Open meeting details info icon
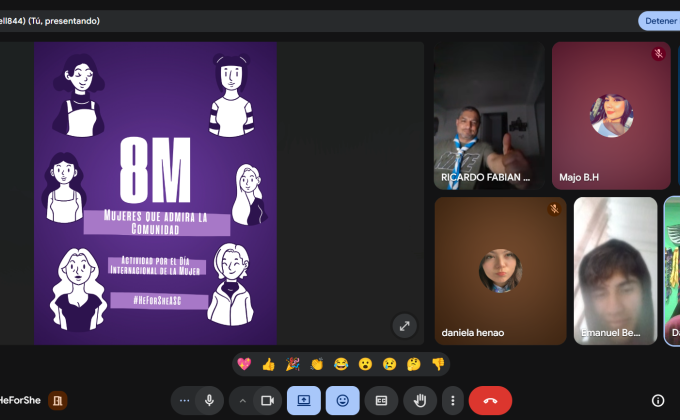The height and width of the screenshot is (420, 680). [x=658, y=400]
